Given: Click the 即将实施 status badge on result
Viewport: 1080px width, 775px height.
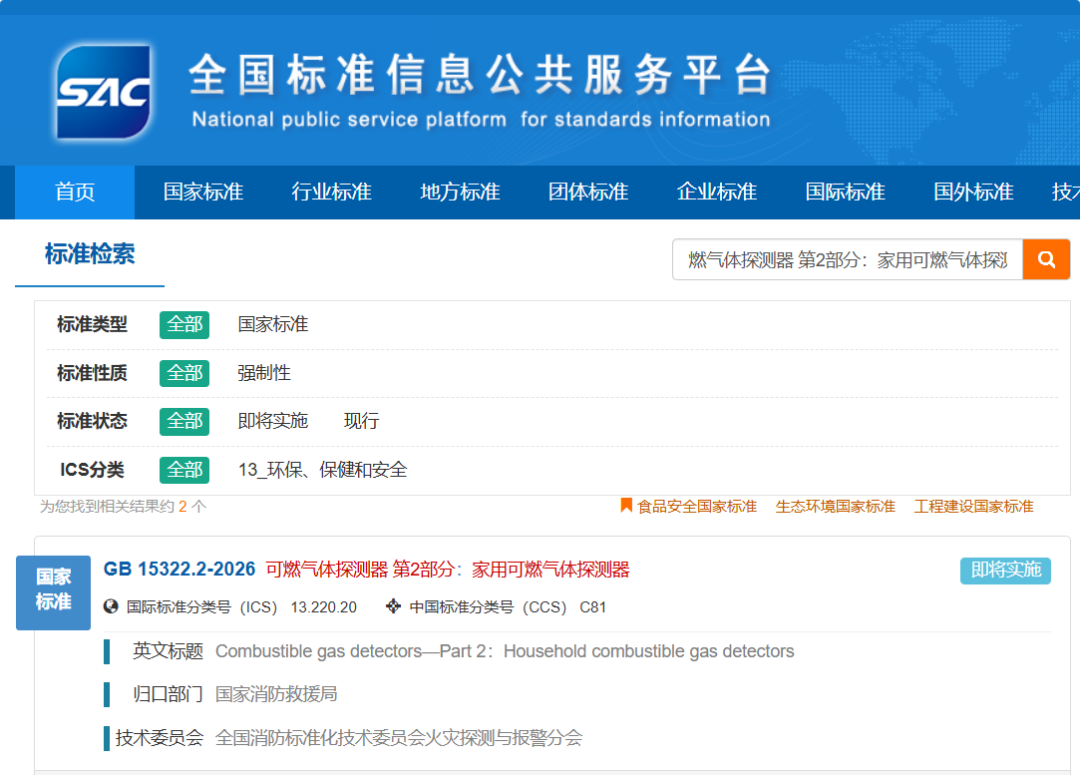Looking at the screenshot, I should click(1005, 570).
